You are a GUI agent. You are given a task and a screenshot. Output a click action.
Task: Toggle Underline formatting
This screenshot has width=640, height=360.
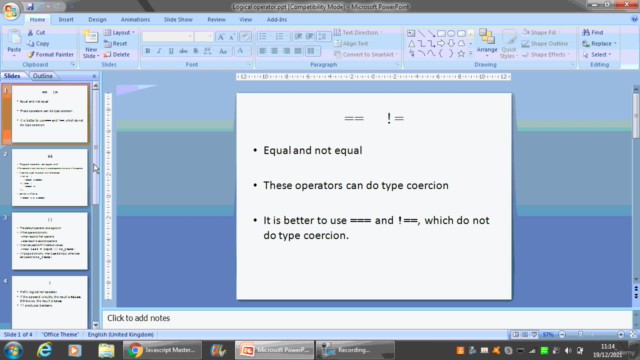pyautogui.click(x=171, y=51)
